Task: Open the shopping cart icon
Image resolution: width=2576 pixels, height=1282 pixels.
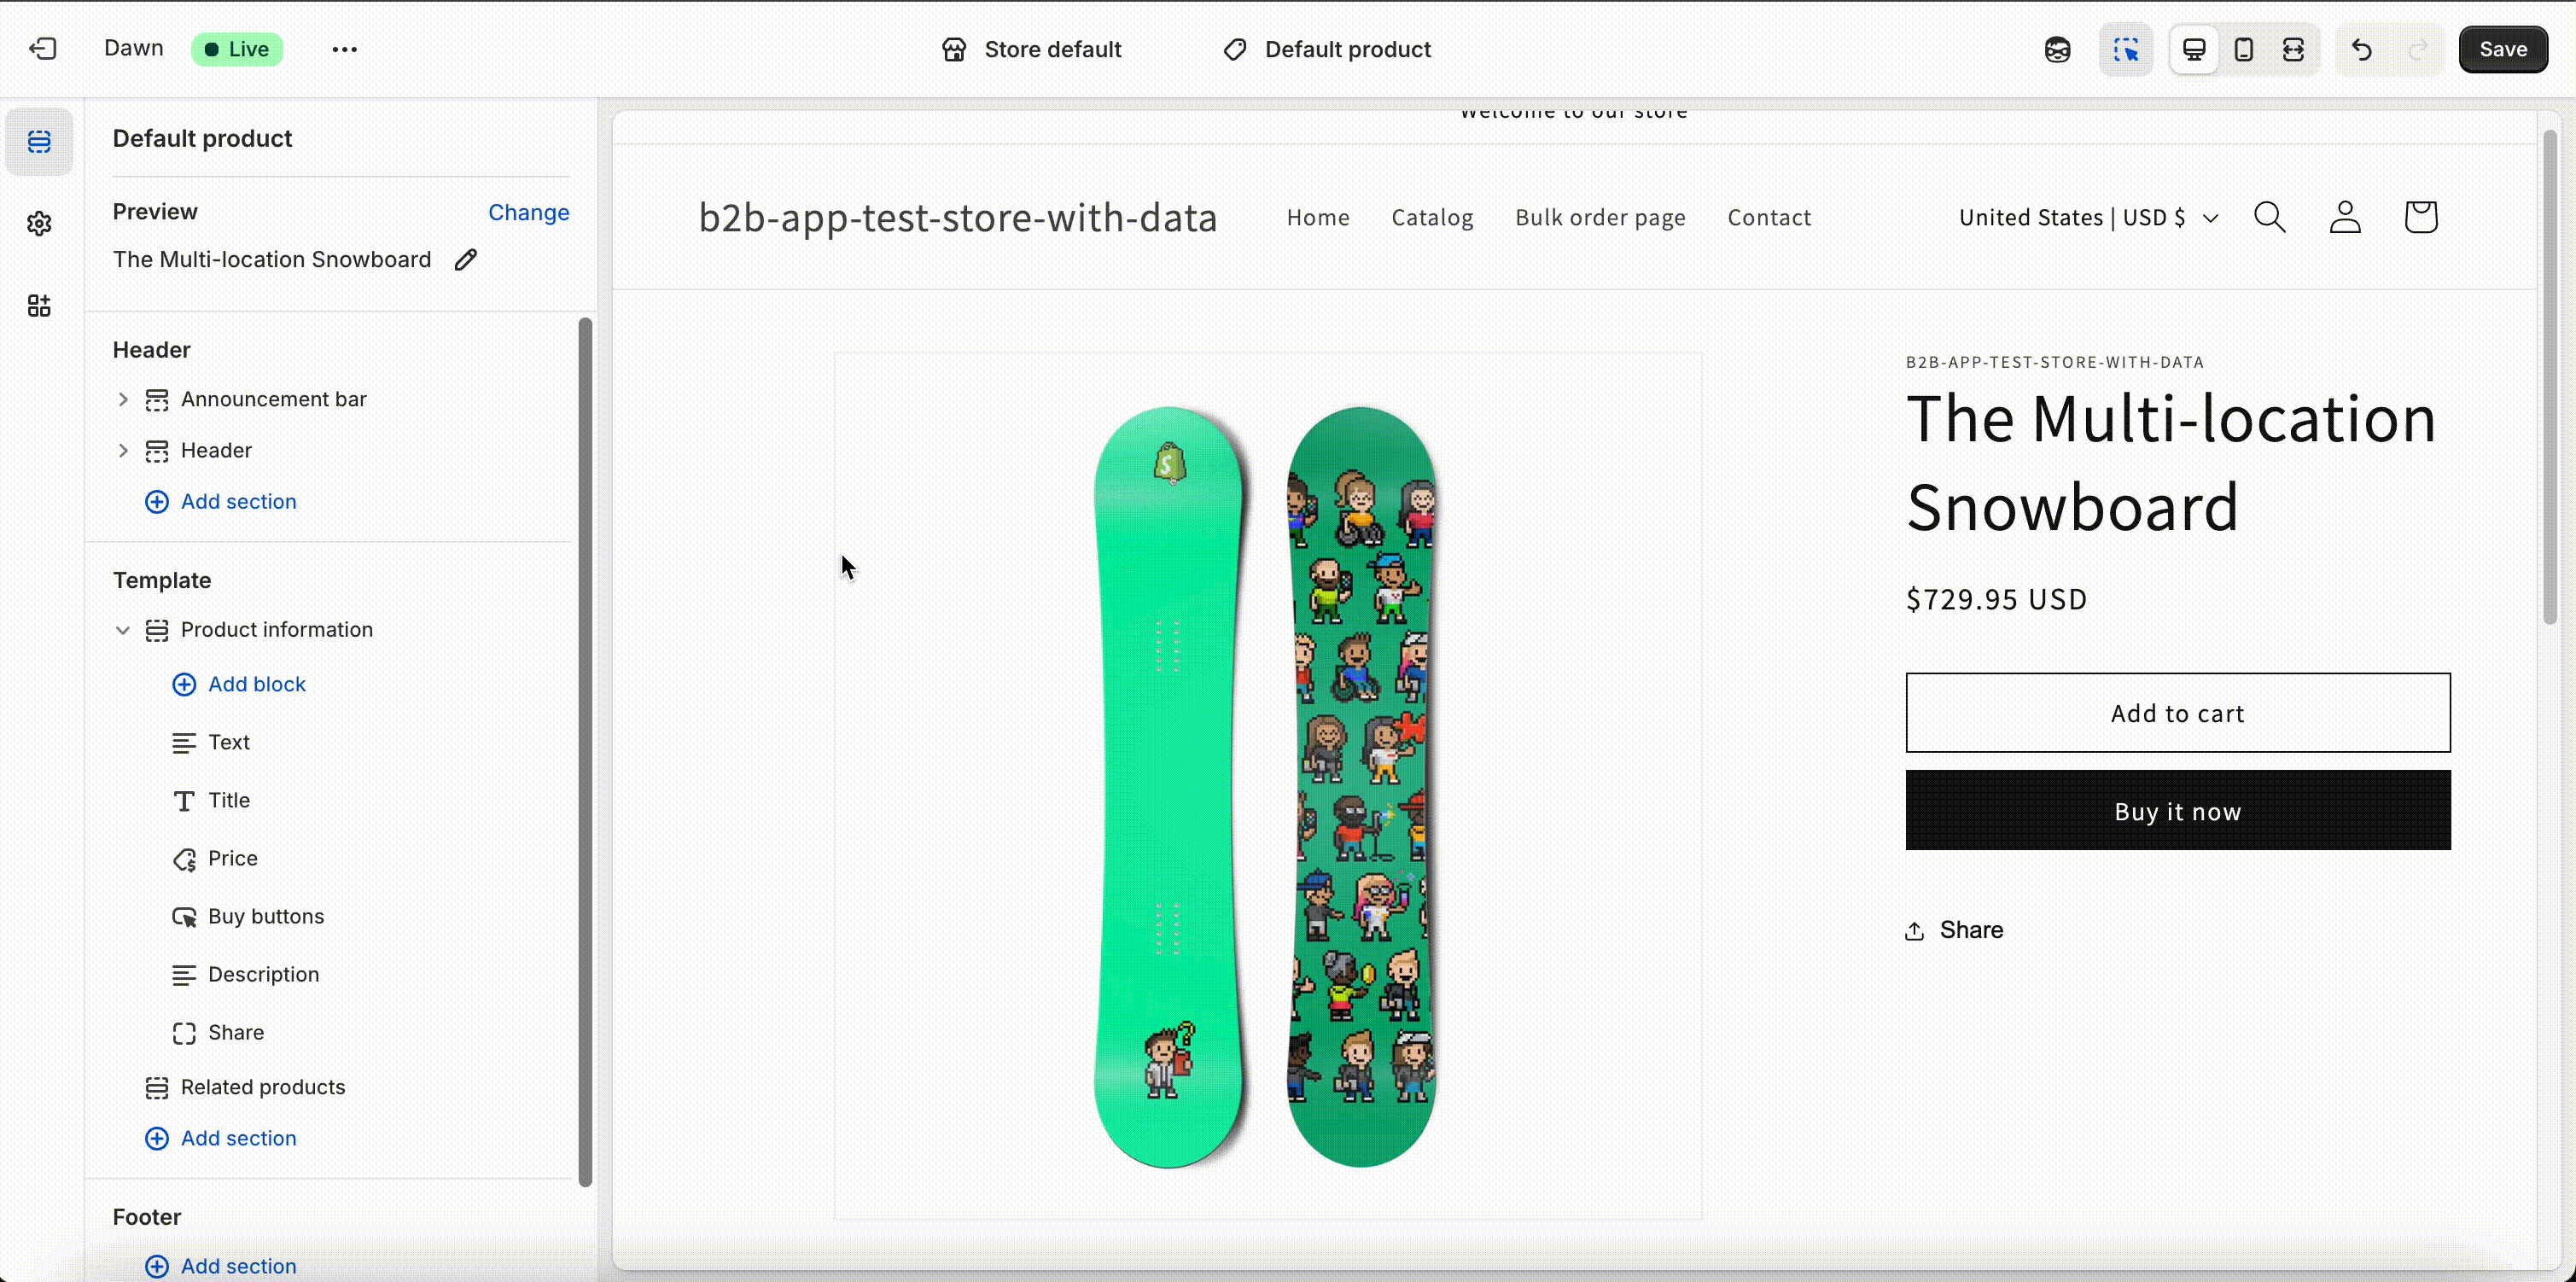Action: coord(2421,217)
